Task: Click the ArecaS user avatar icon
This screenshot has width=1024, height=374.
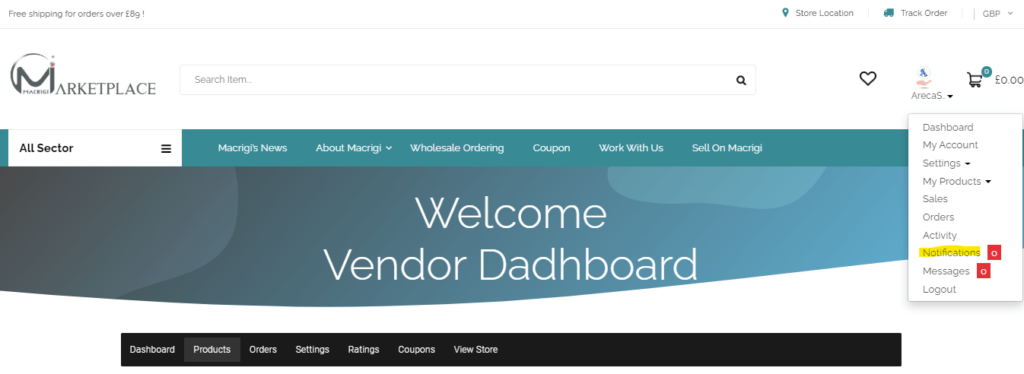Action: click(923, 78)
